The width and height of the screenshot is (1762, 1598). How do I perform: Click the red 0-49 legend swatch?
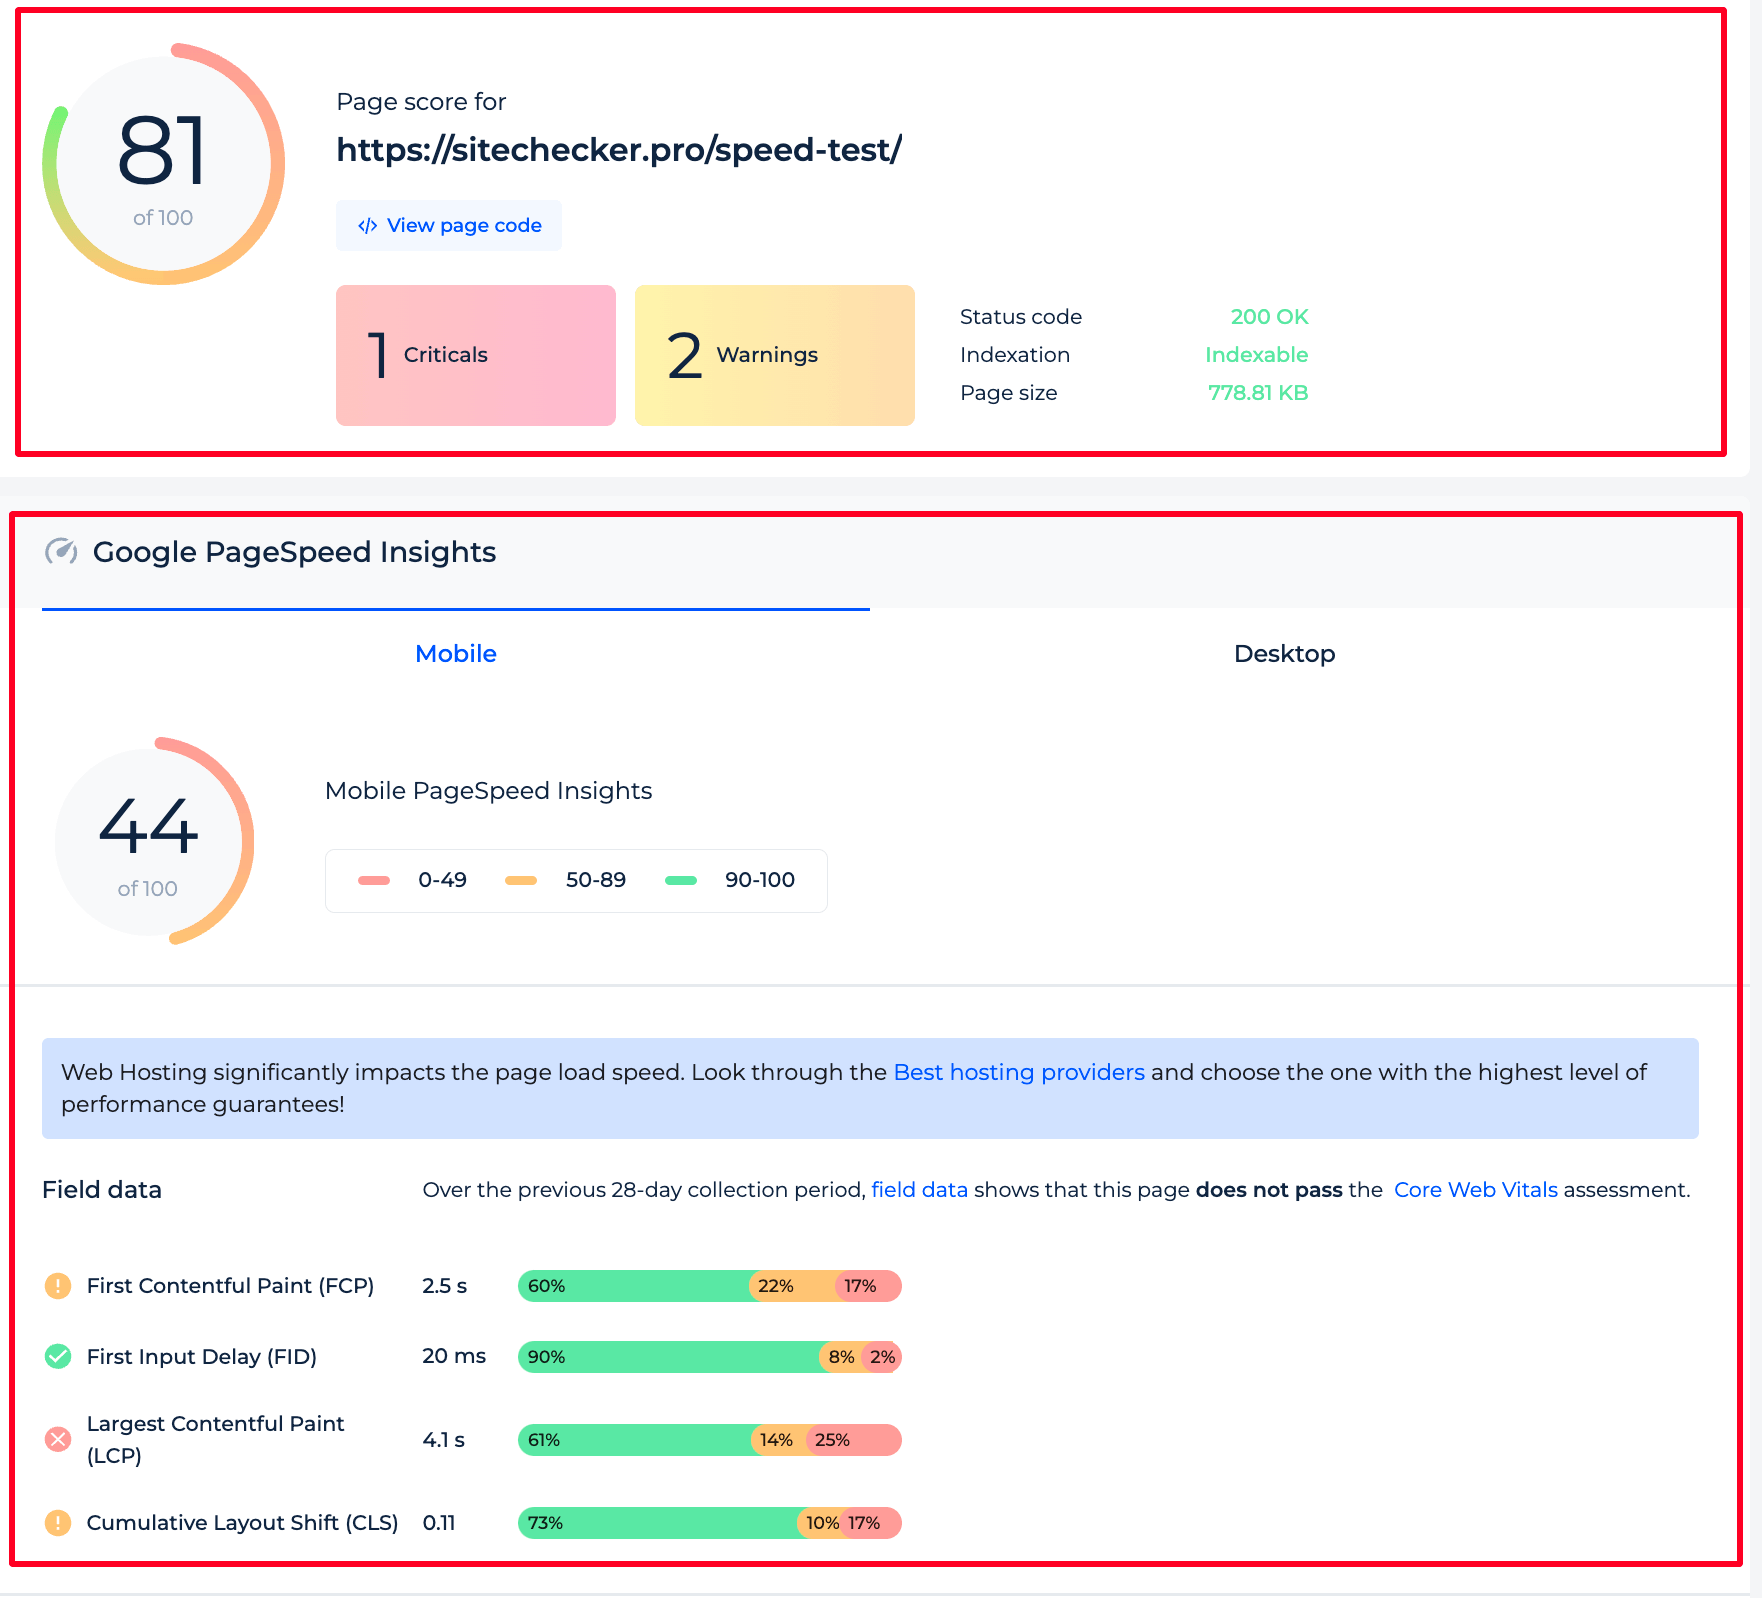click(374, 881)
